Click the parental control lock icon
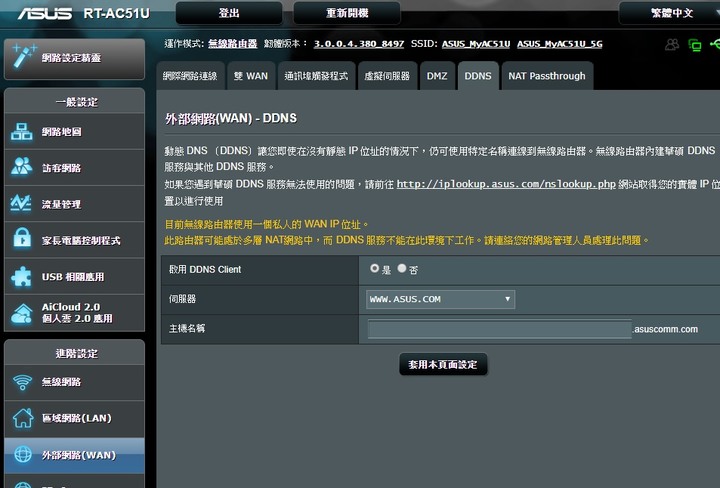Viewport: 720px width, 488px height. point(22,237)
